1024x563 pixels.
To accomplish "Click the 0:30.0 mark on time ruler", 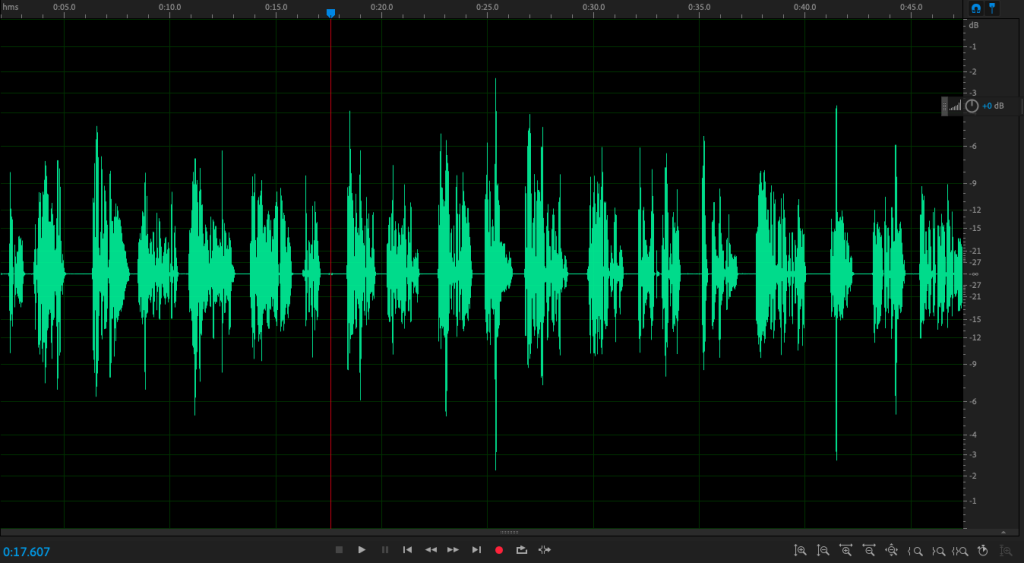I will tap(593, 7).
